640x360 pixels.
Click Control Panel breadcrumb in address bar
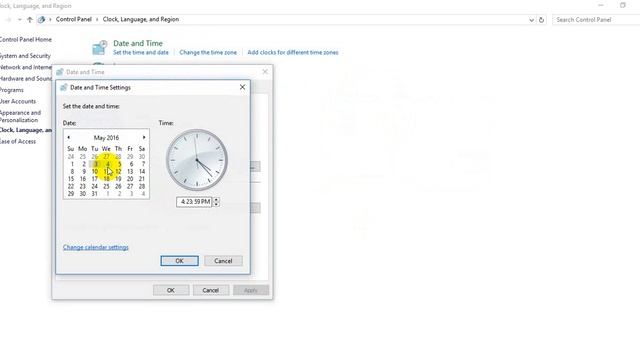tap(74, 19)
